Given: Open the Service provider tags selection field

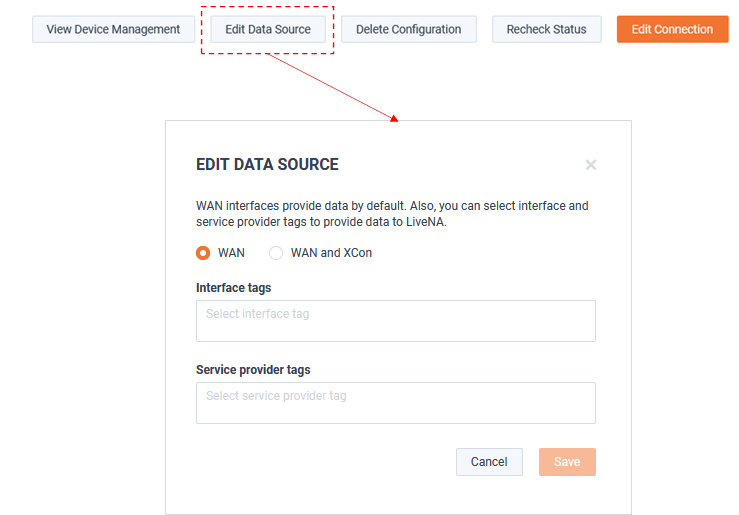Looking at the screenshot, I should (396, 403).
